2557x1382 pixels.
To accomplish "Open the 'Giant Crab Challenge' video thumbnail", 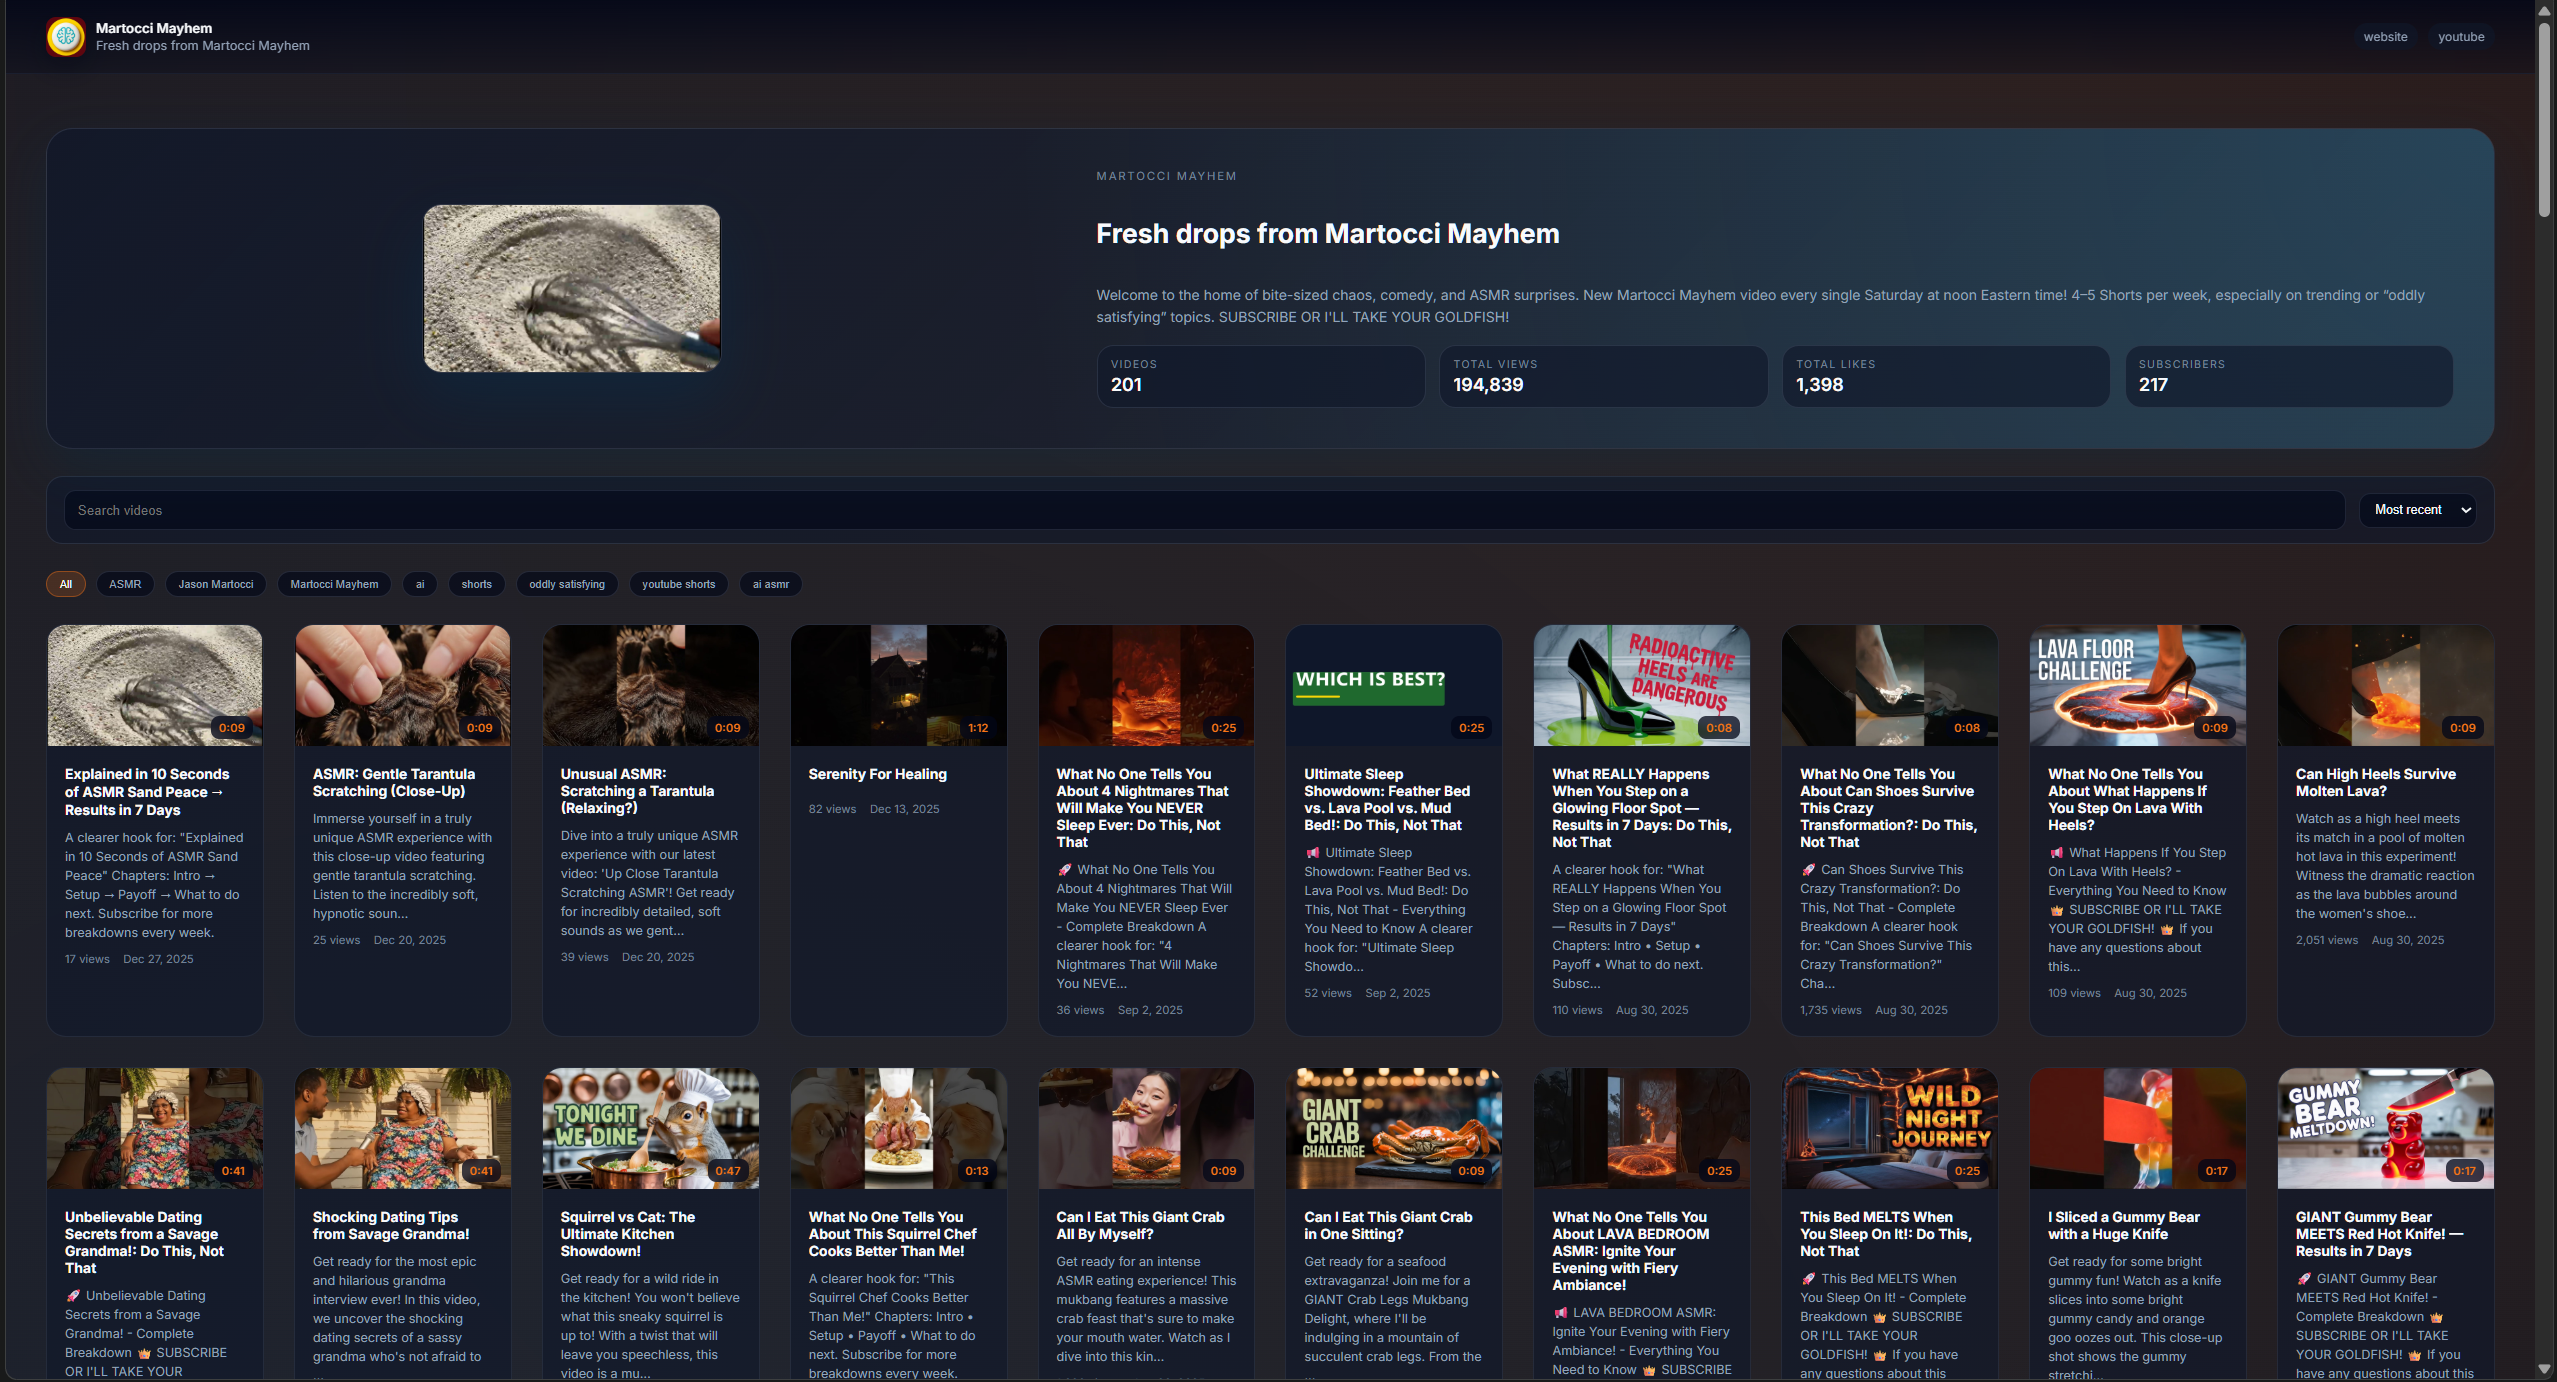I will [x=1392, y=1127].
